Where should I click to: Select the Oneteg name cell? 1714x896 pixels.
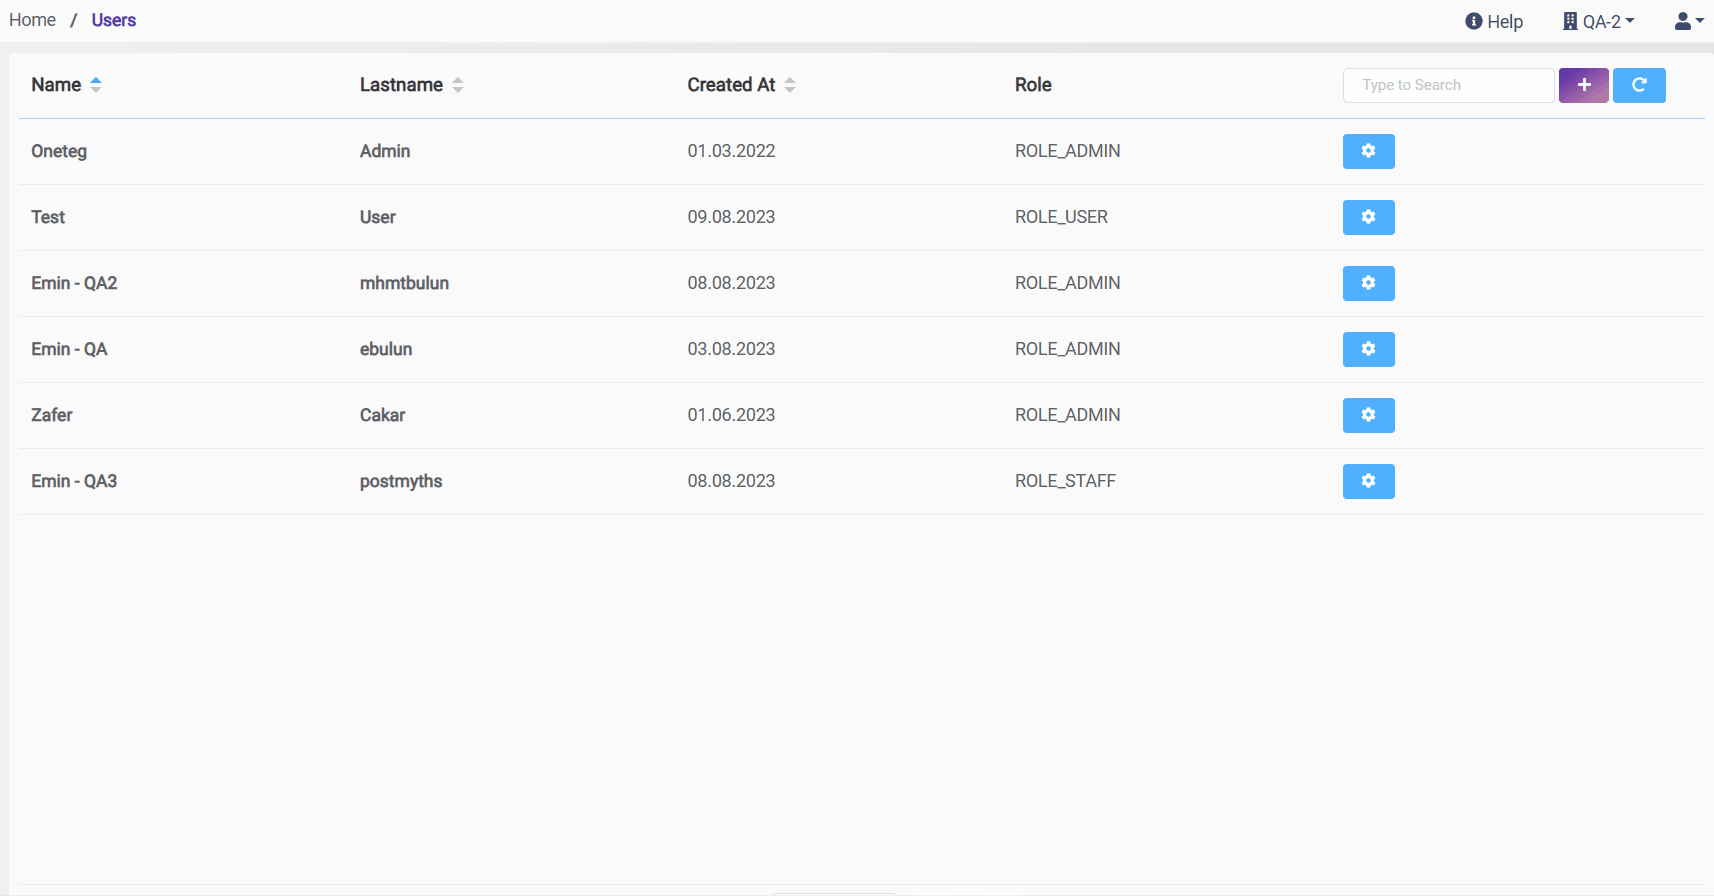pos(59,151)
